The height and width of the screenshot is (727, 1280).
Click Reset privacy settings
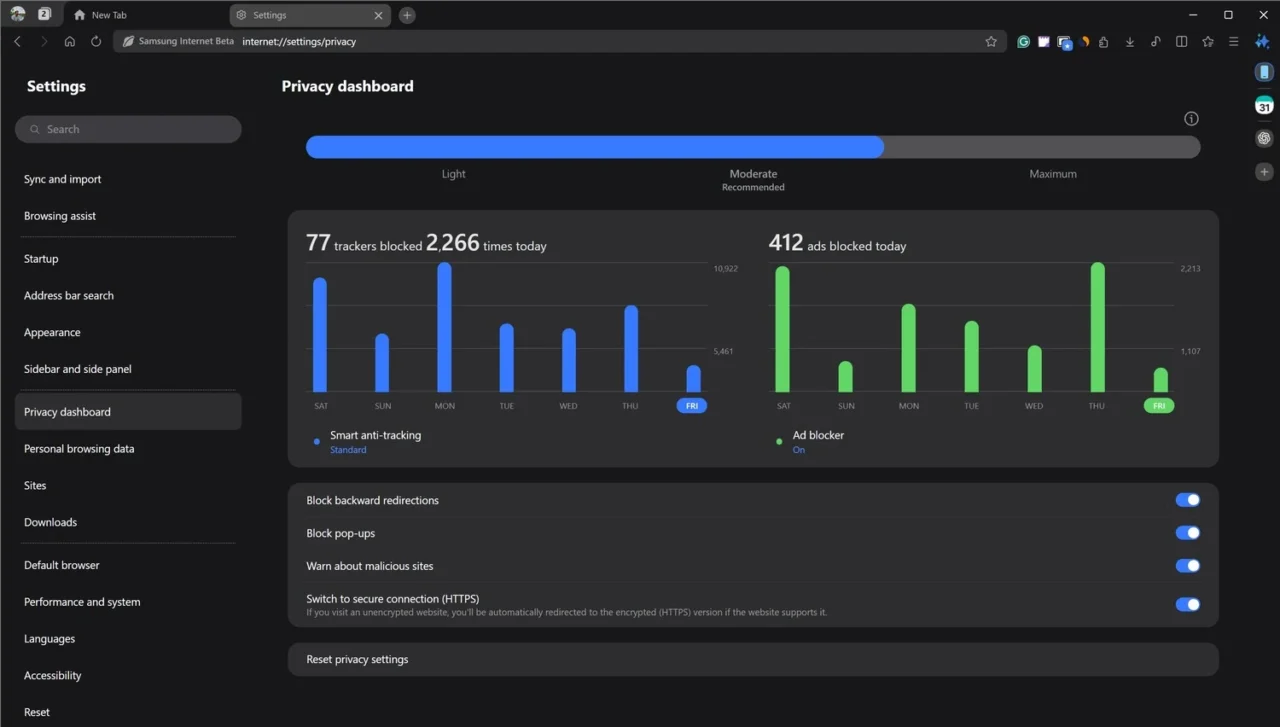click(x=358, y=659)
